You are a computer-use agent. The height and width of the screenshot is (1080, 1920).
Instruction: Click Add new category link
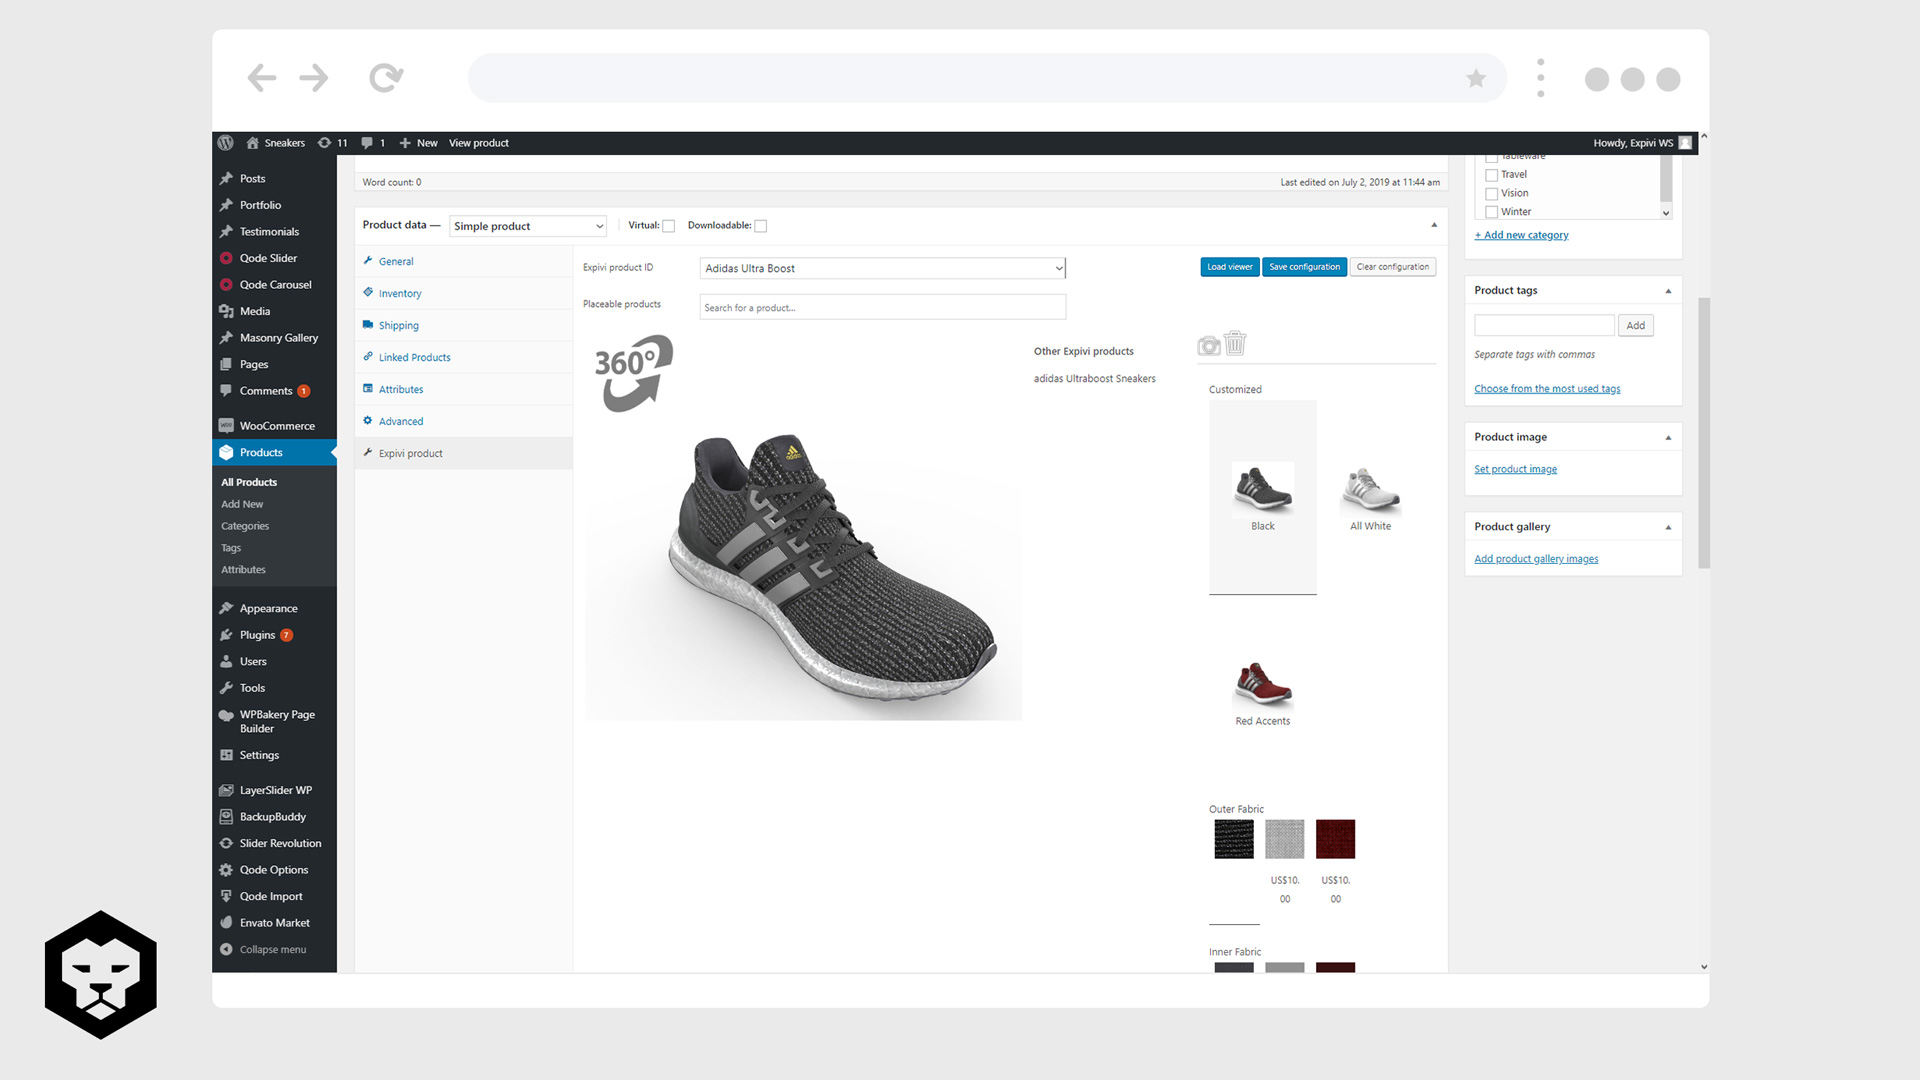tap(1521, 235)
